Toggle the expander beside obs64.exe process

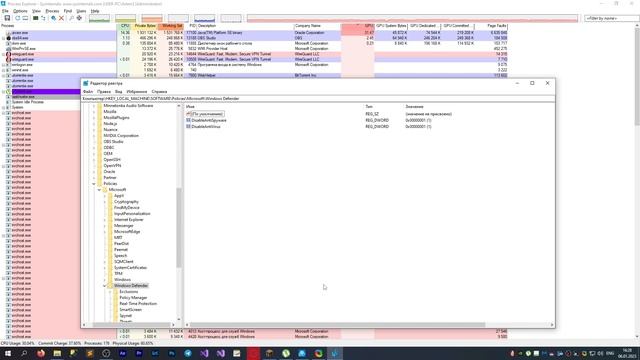(4, 38)
